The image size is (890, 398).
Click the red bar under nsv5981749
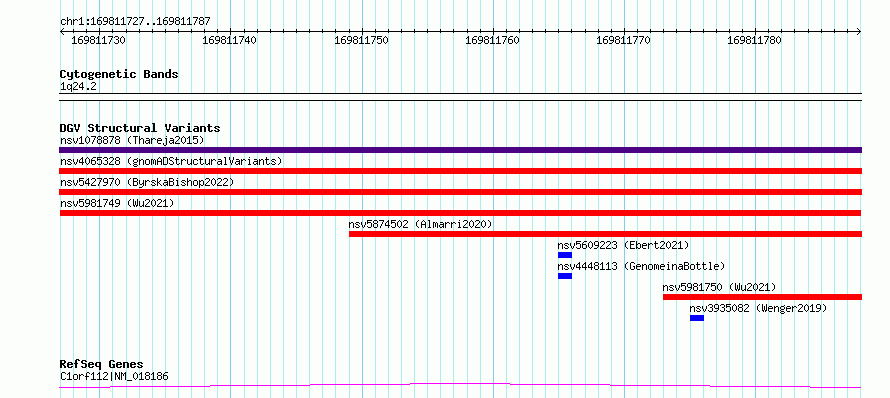(460, 213)
